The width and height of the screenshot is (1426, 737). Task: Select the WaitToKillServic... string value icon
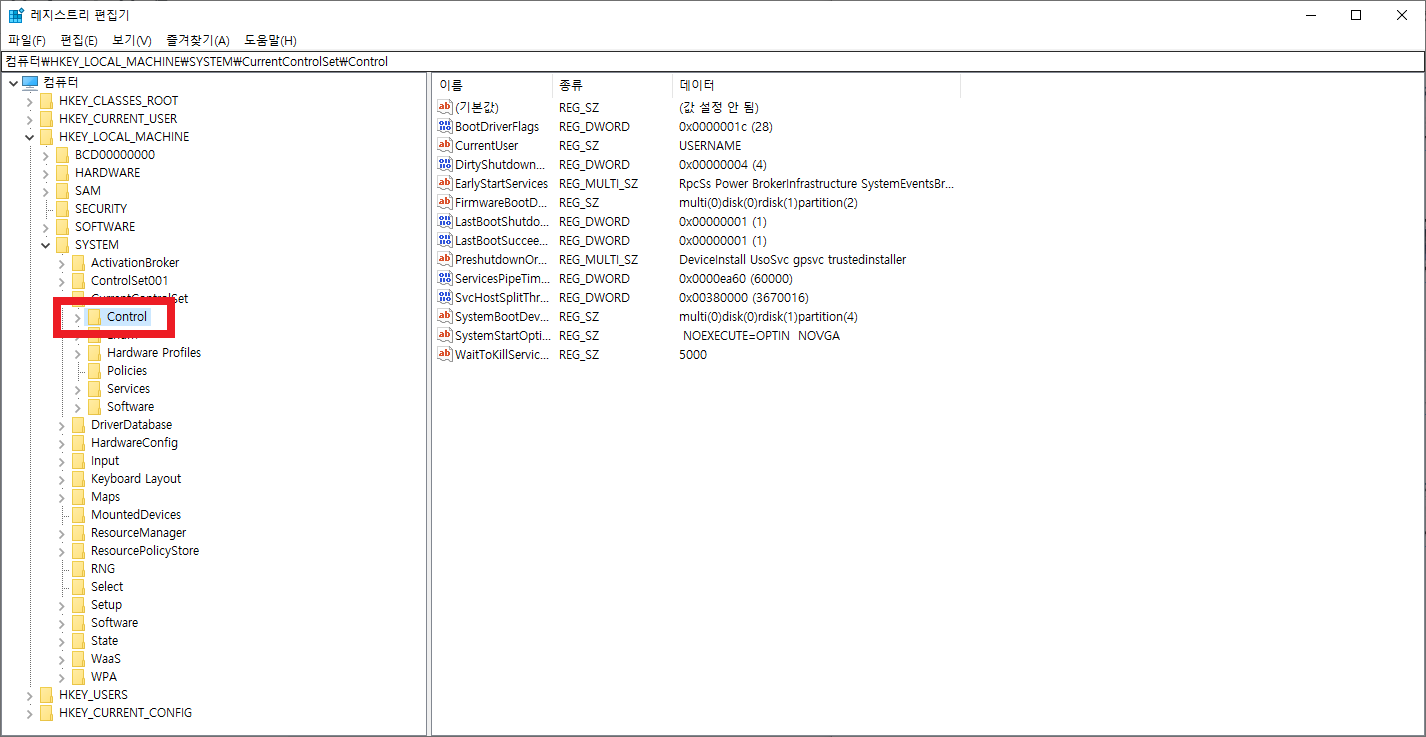point(445,355)
